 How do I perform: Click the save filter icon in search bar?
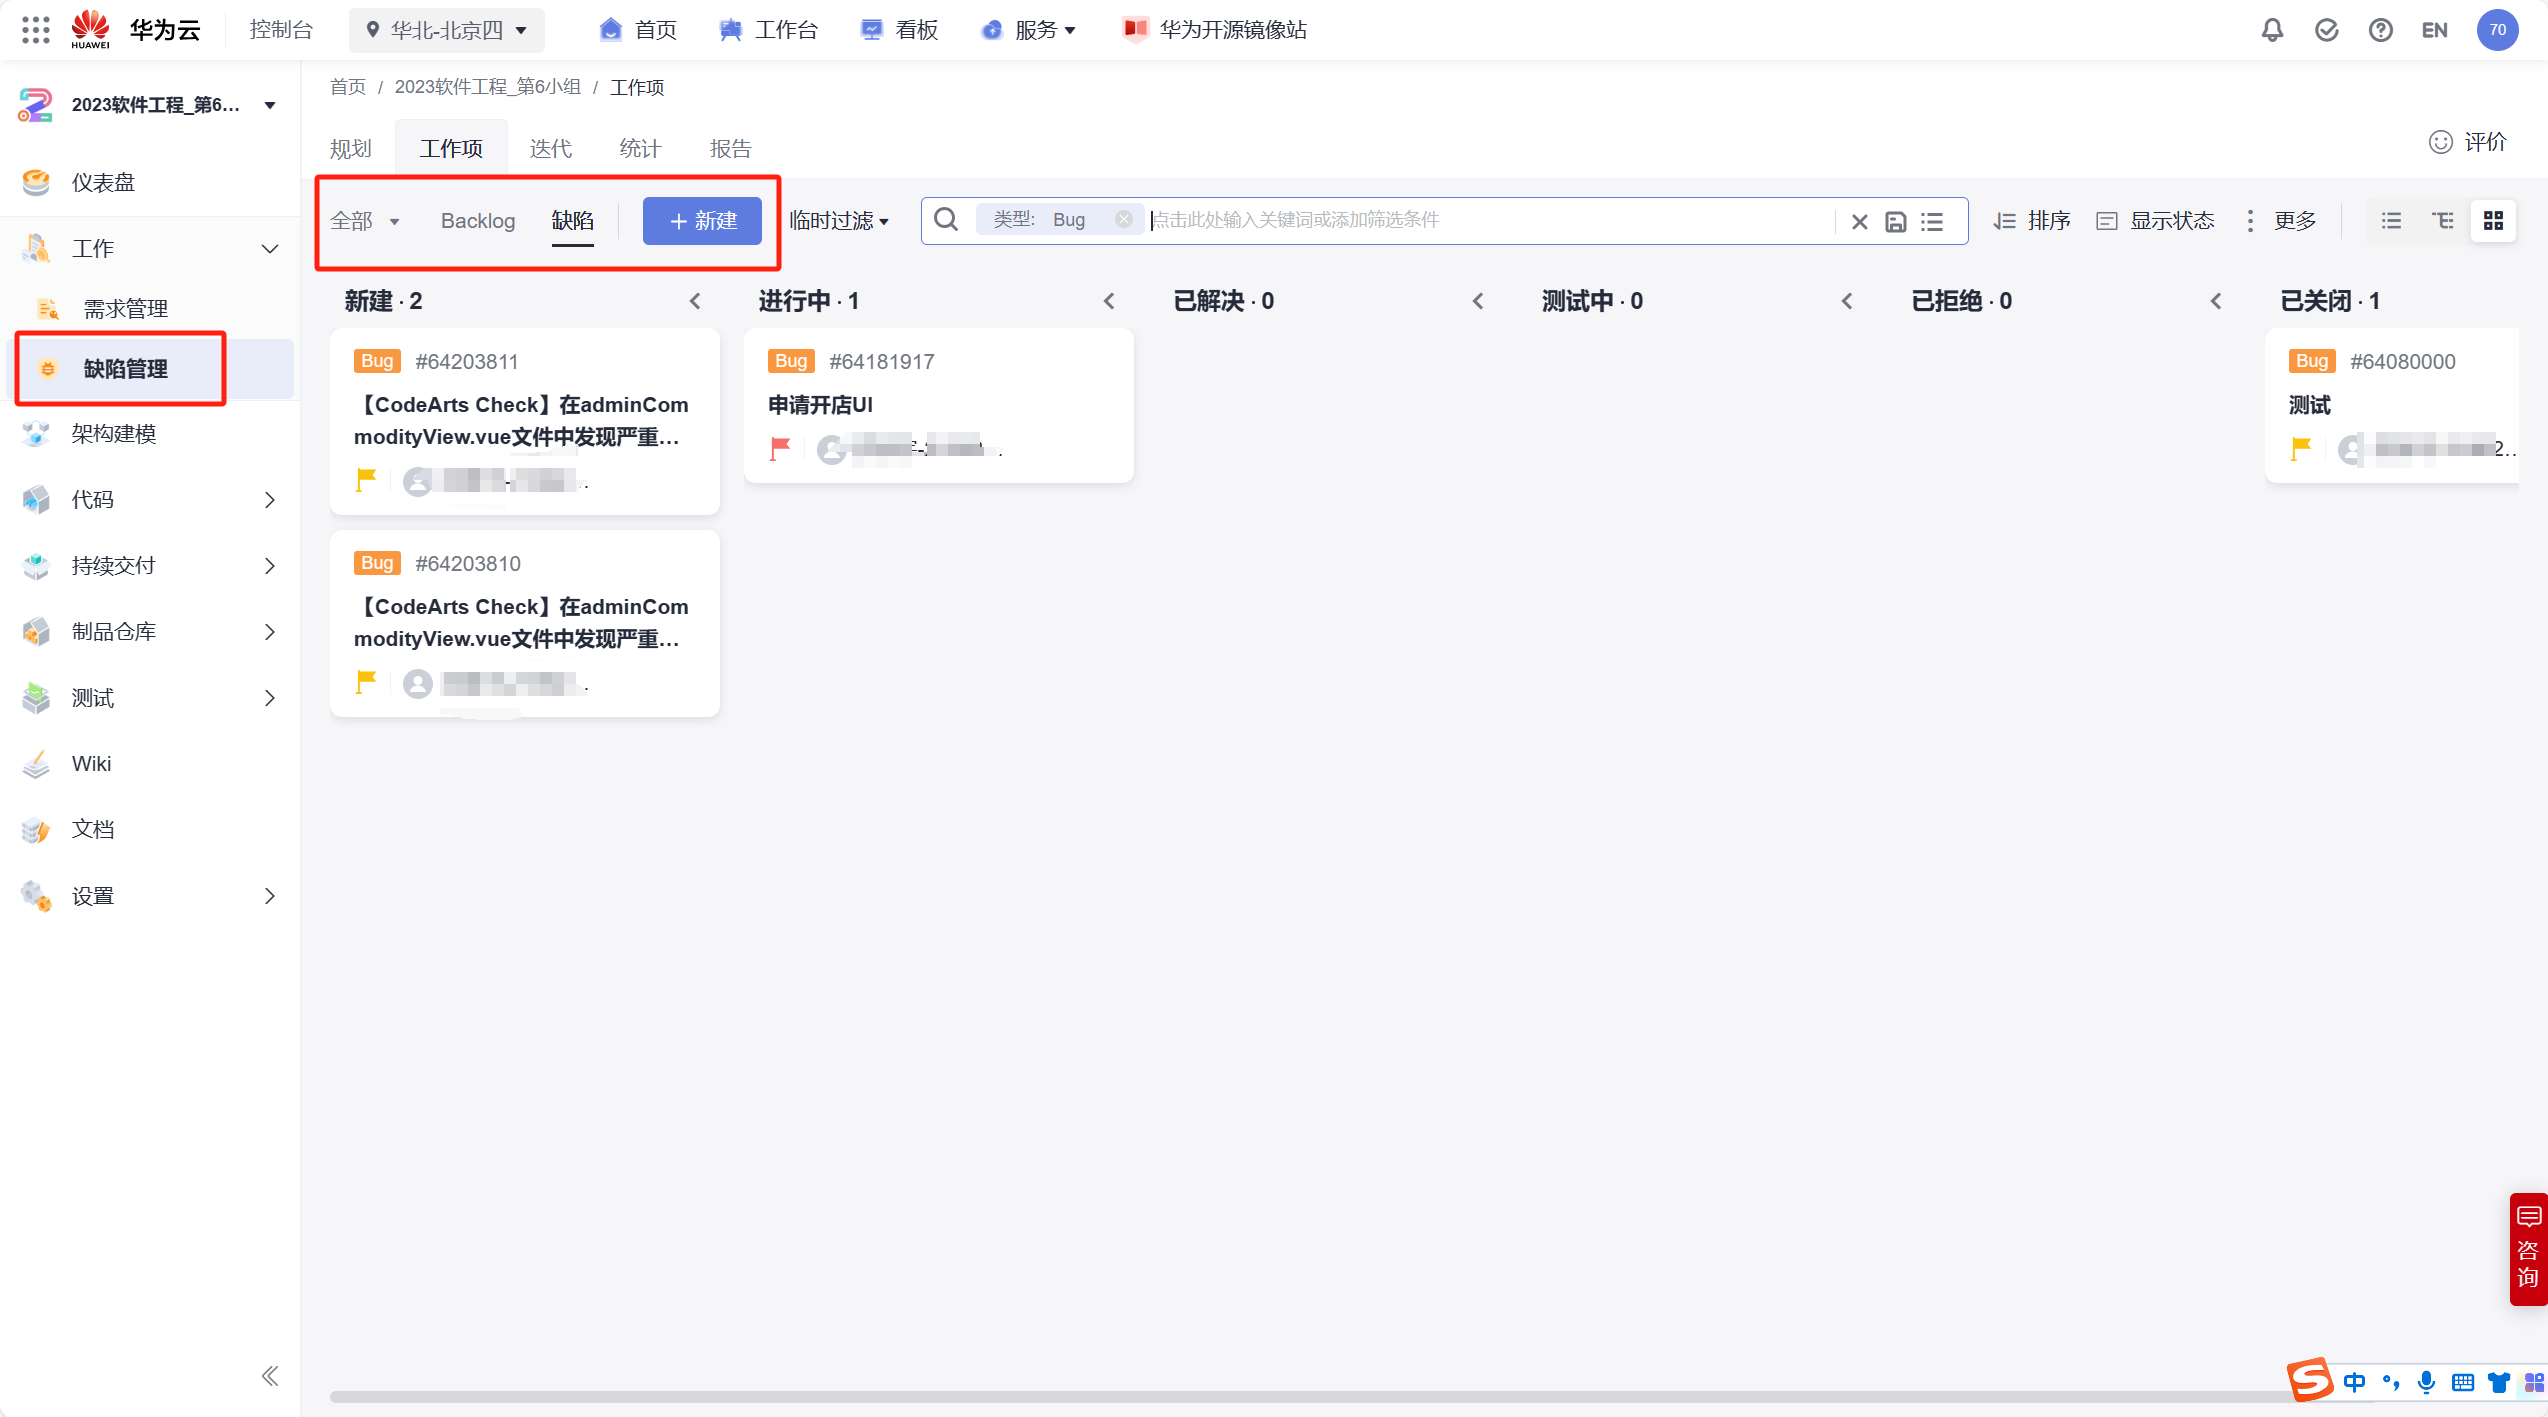pos(1895,222)
